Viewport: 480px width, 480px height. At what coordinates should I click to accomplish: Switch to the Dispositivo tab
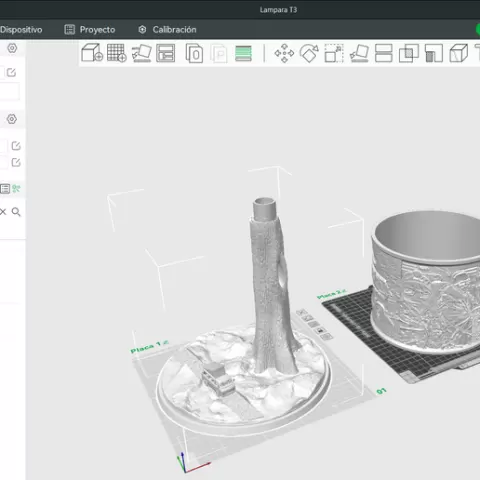click(21, 30)
